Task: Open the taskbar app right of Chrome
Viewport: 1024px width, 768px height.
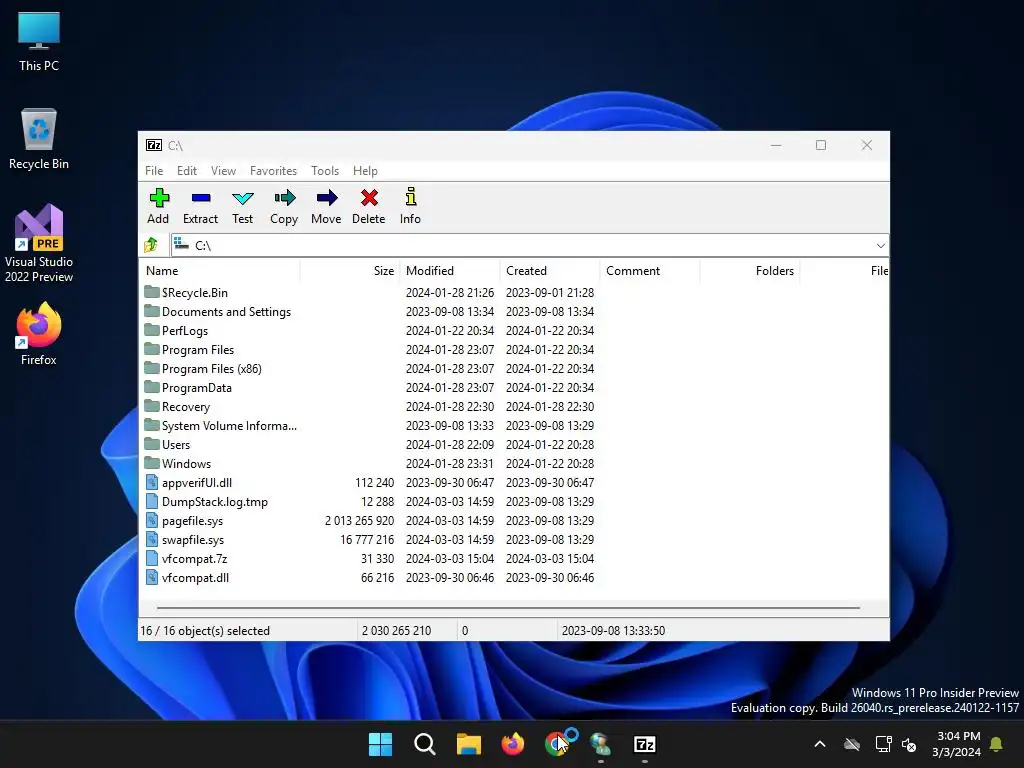Action: tap(600, 744)
